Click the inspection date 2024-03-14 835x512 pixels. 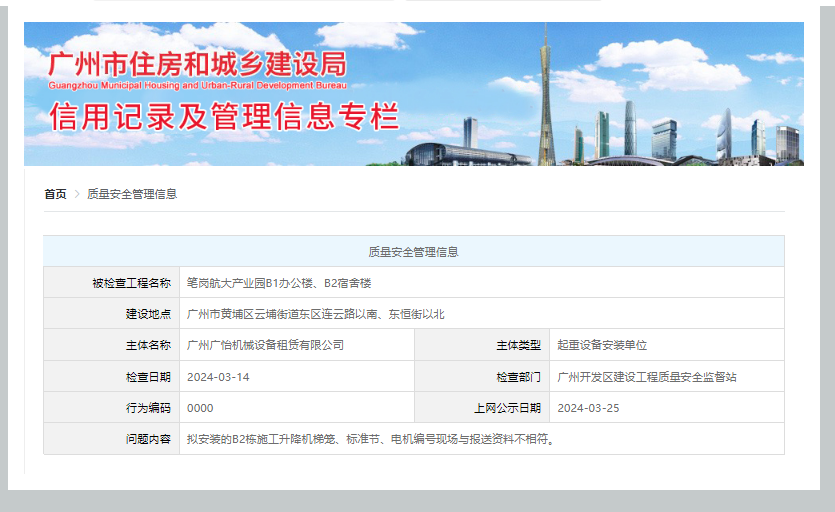[218, 377]
